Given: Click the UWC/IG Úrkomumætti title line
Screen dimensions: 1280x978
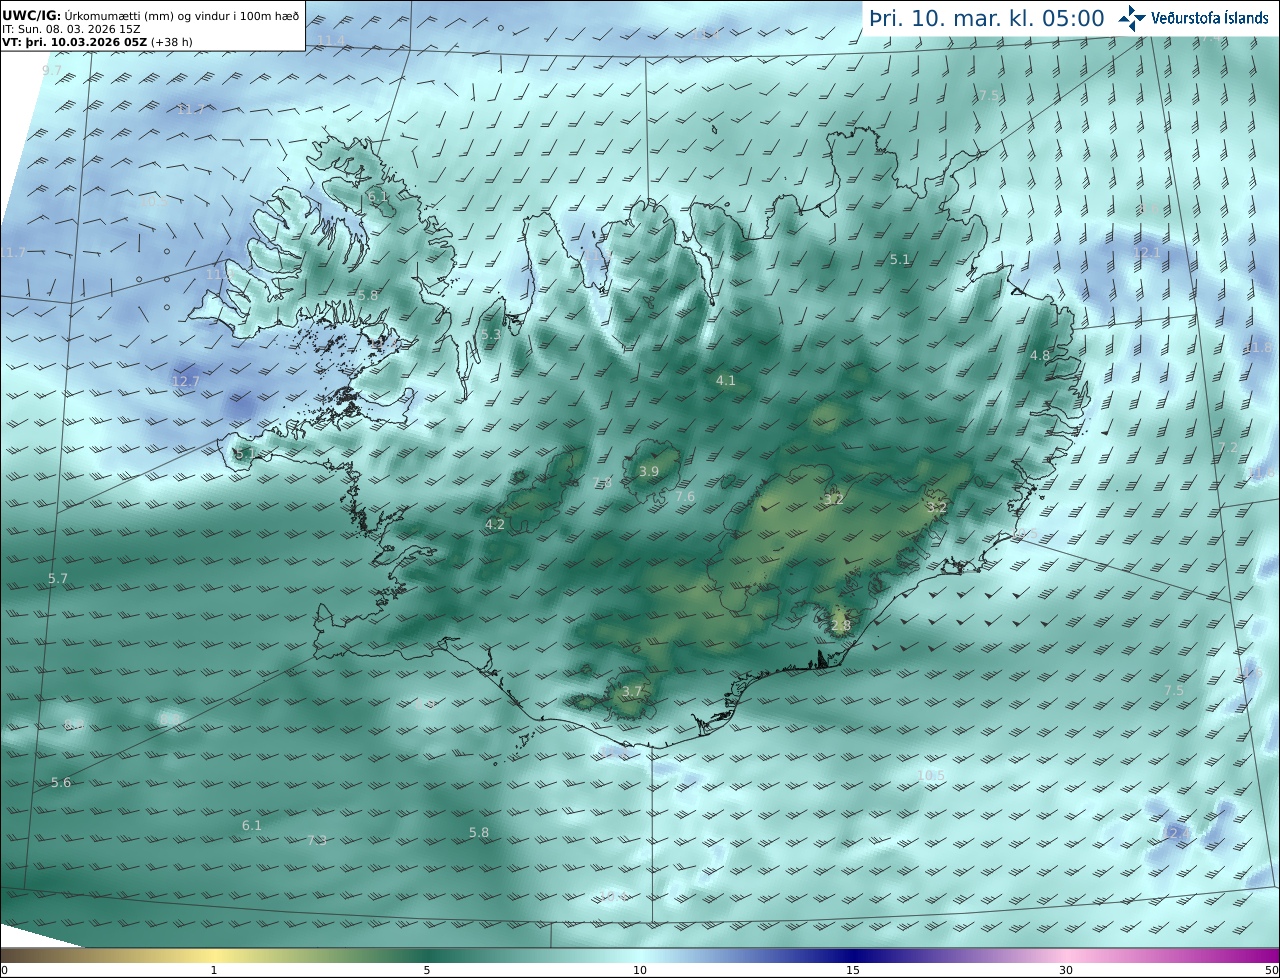Looking at the screenshot, I should (150, 15).
